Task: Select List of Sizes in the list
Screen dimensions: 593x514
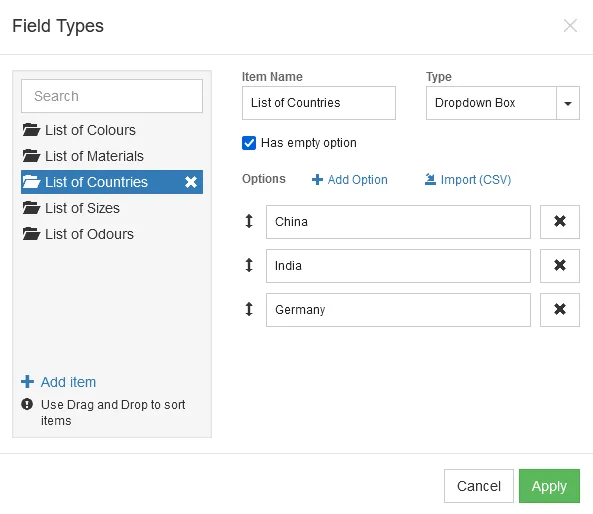Action: click(x=112, y=208)
